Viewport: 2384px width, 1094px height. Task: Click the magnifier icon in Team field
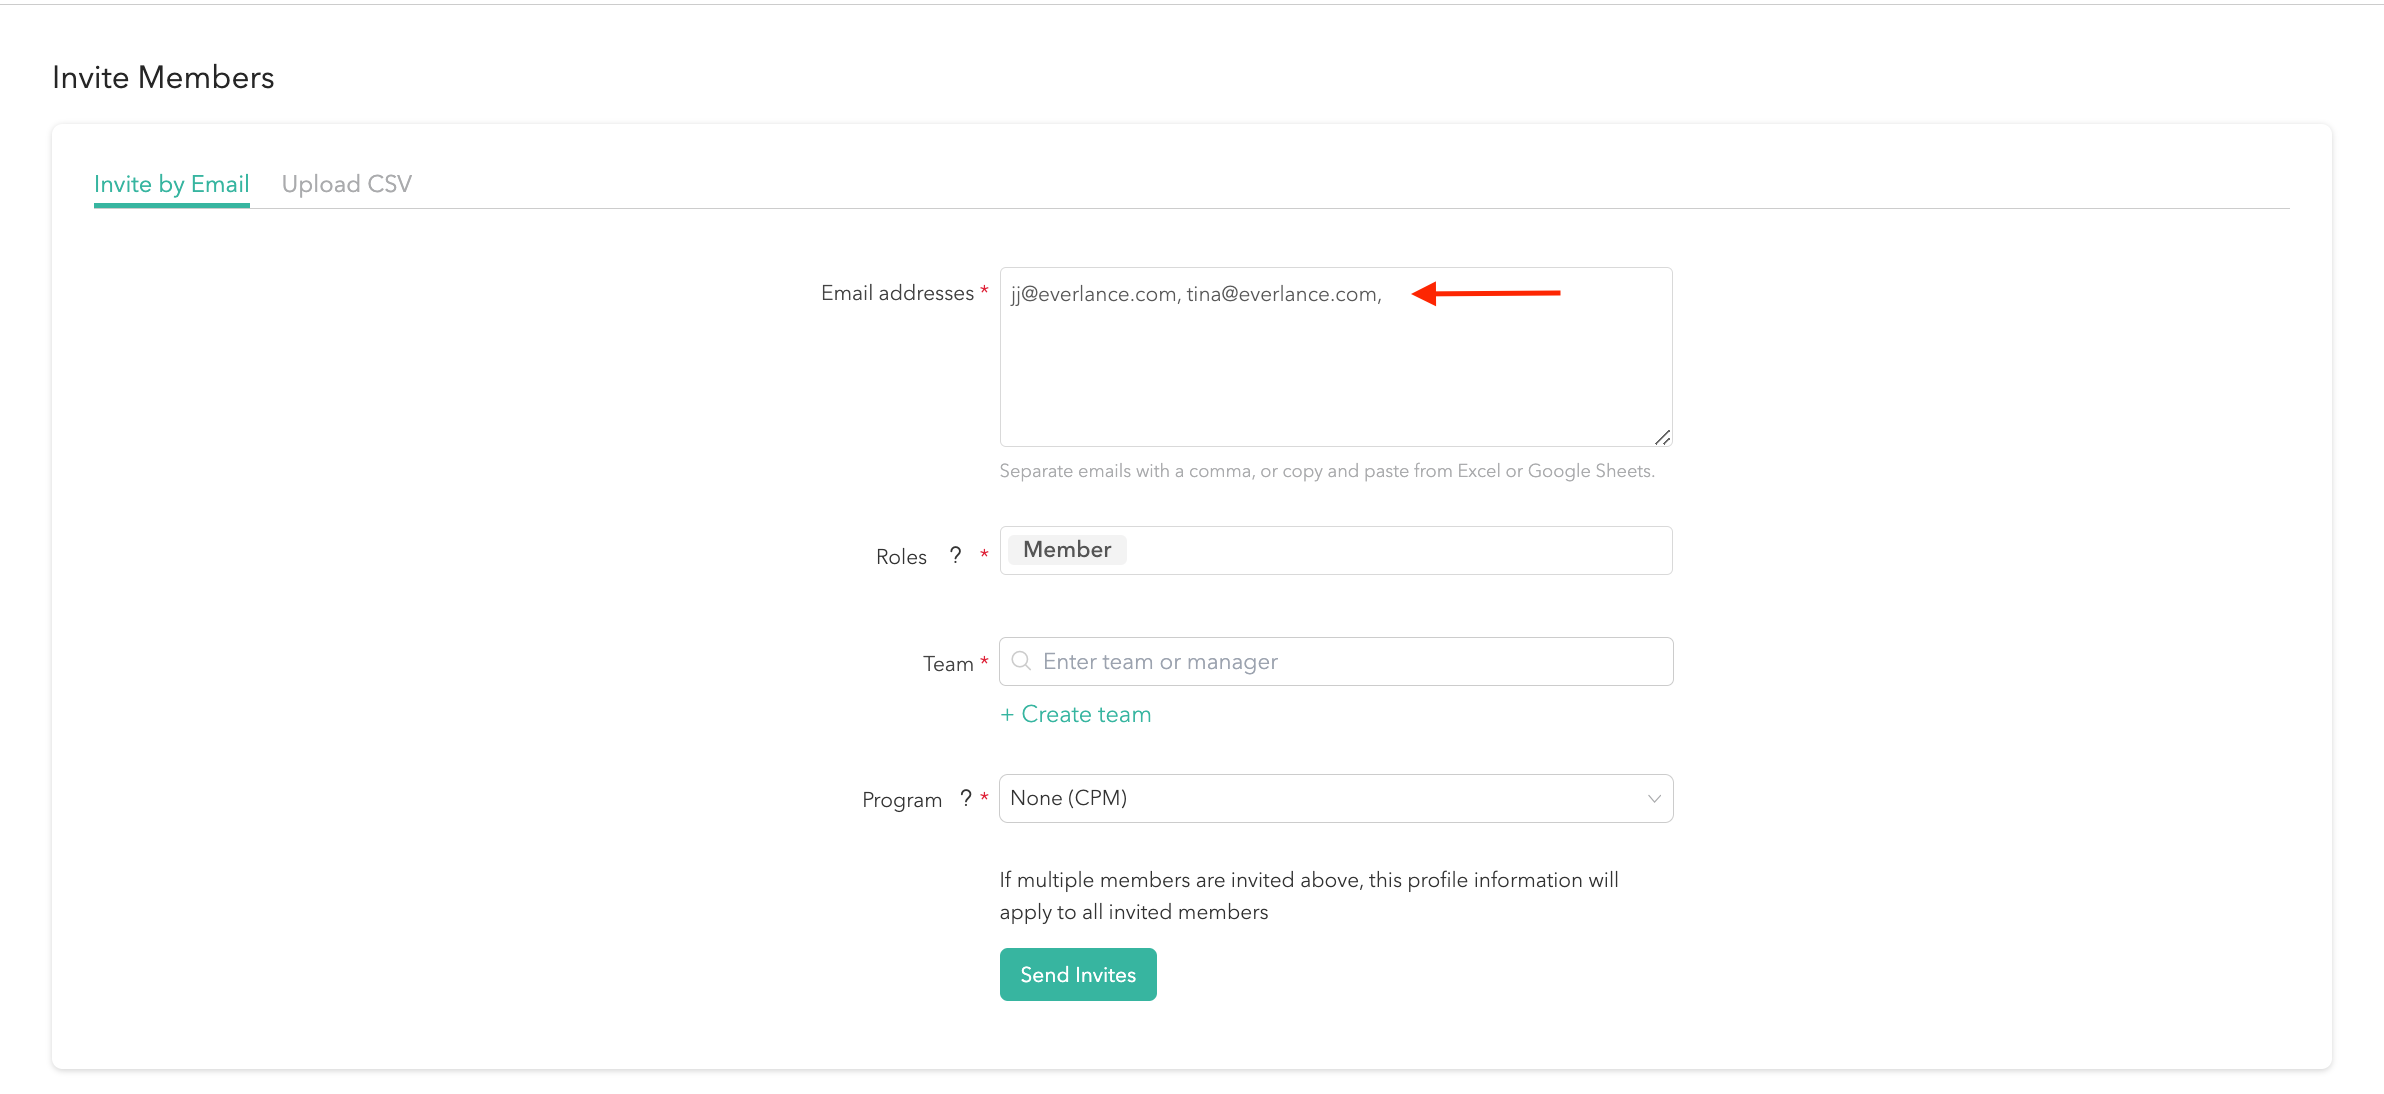1021,661
